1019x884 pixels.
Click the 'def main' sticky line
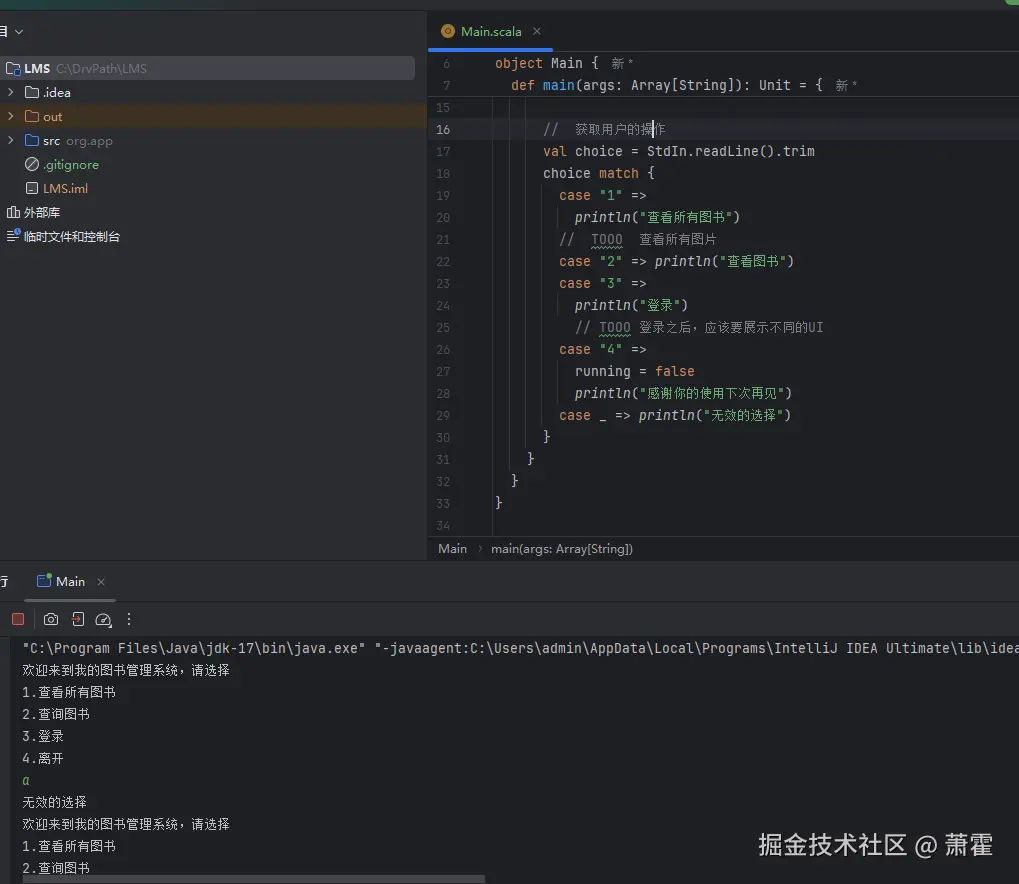click(x=666, y=85)
